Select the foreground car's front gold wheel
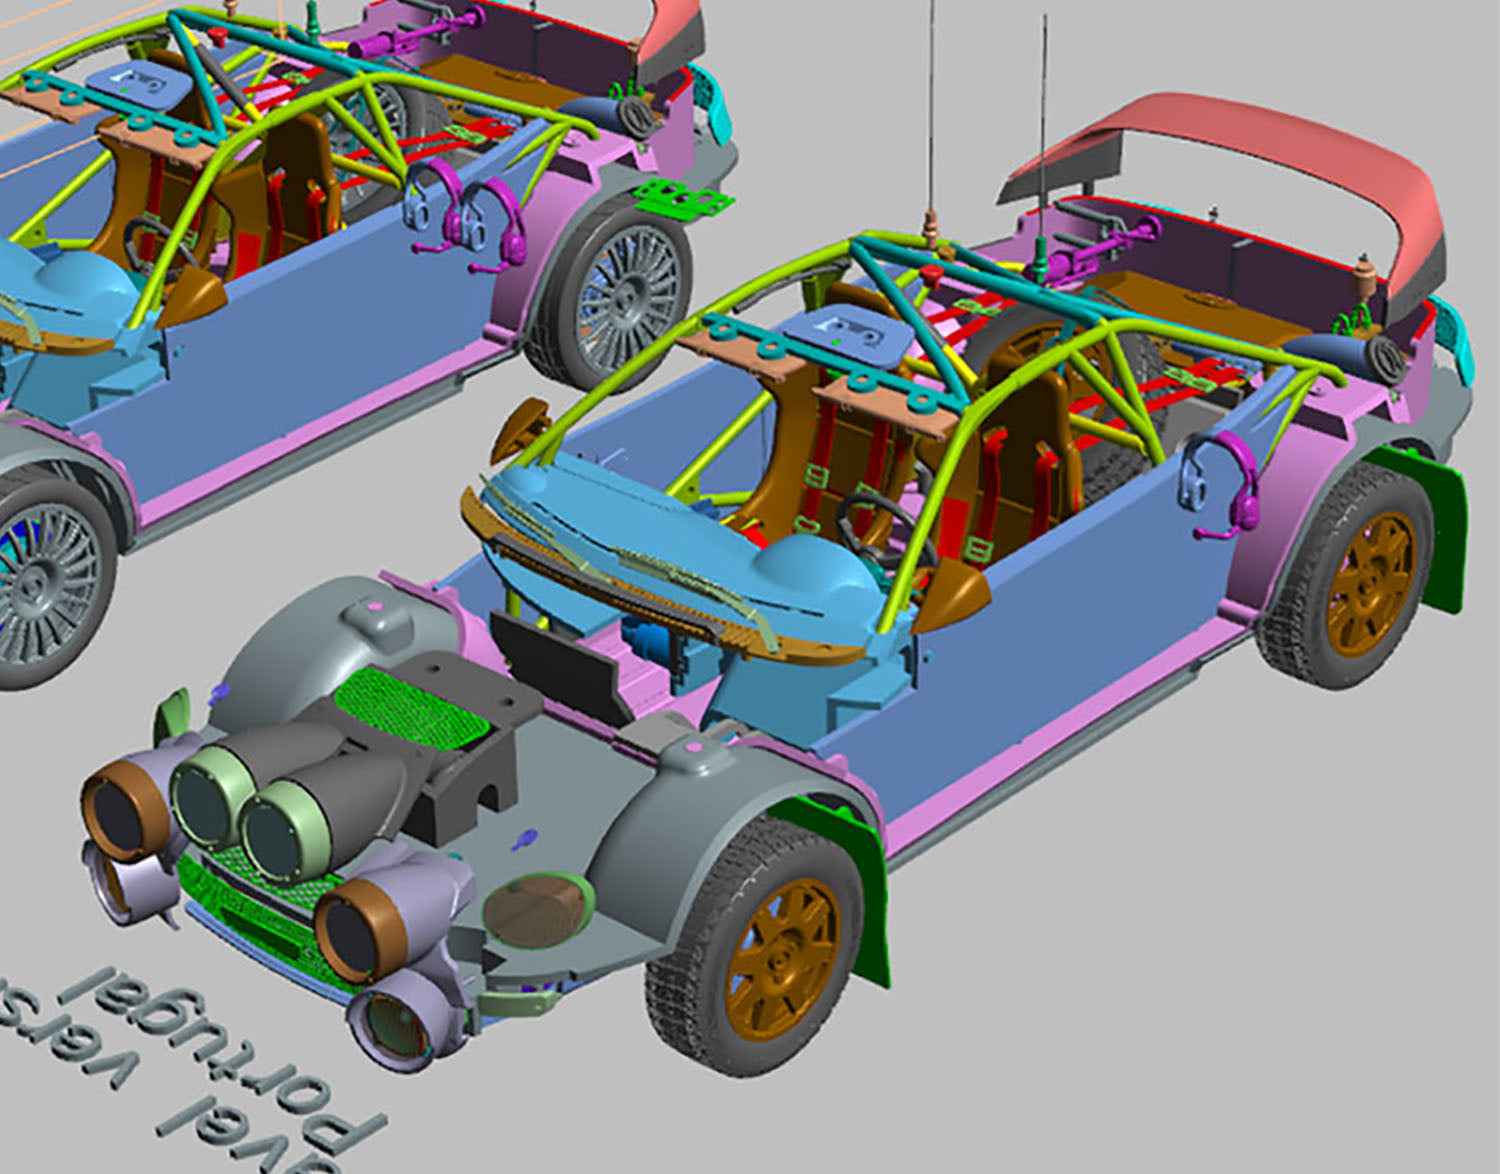Image resolution: width=1500 pixels, height=1174 pixels. pos(781,960)
